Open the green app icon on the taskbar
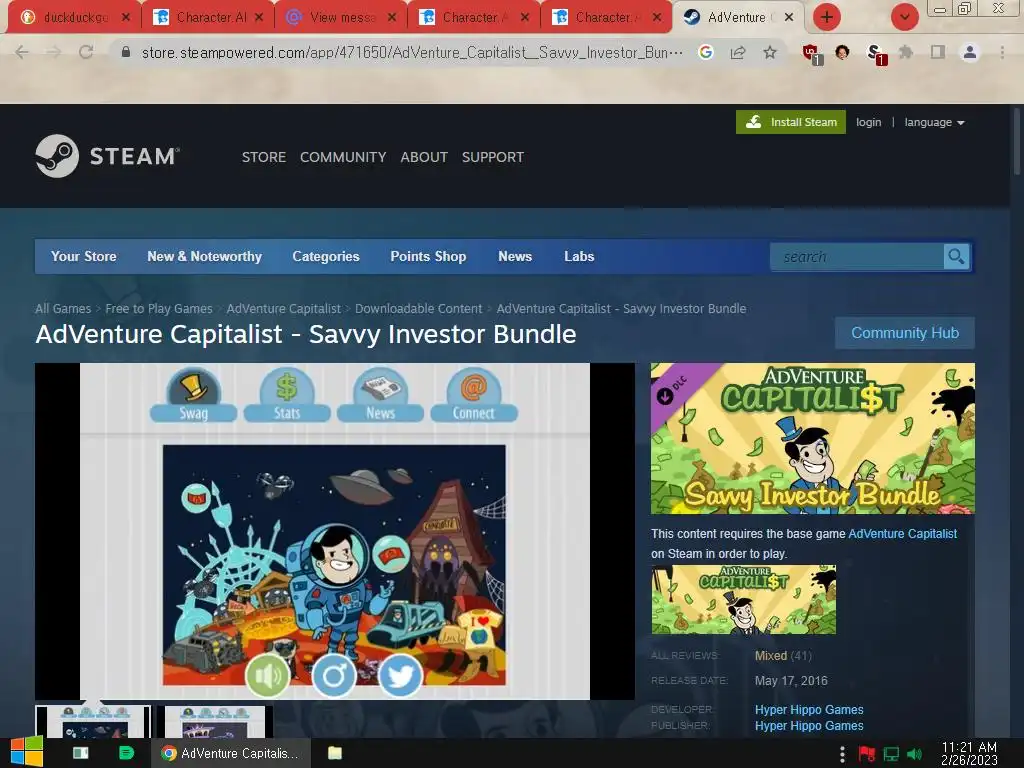Viewport: 1024px width, 768px height. [x=127, y=753]
